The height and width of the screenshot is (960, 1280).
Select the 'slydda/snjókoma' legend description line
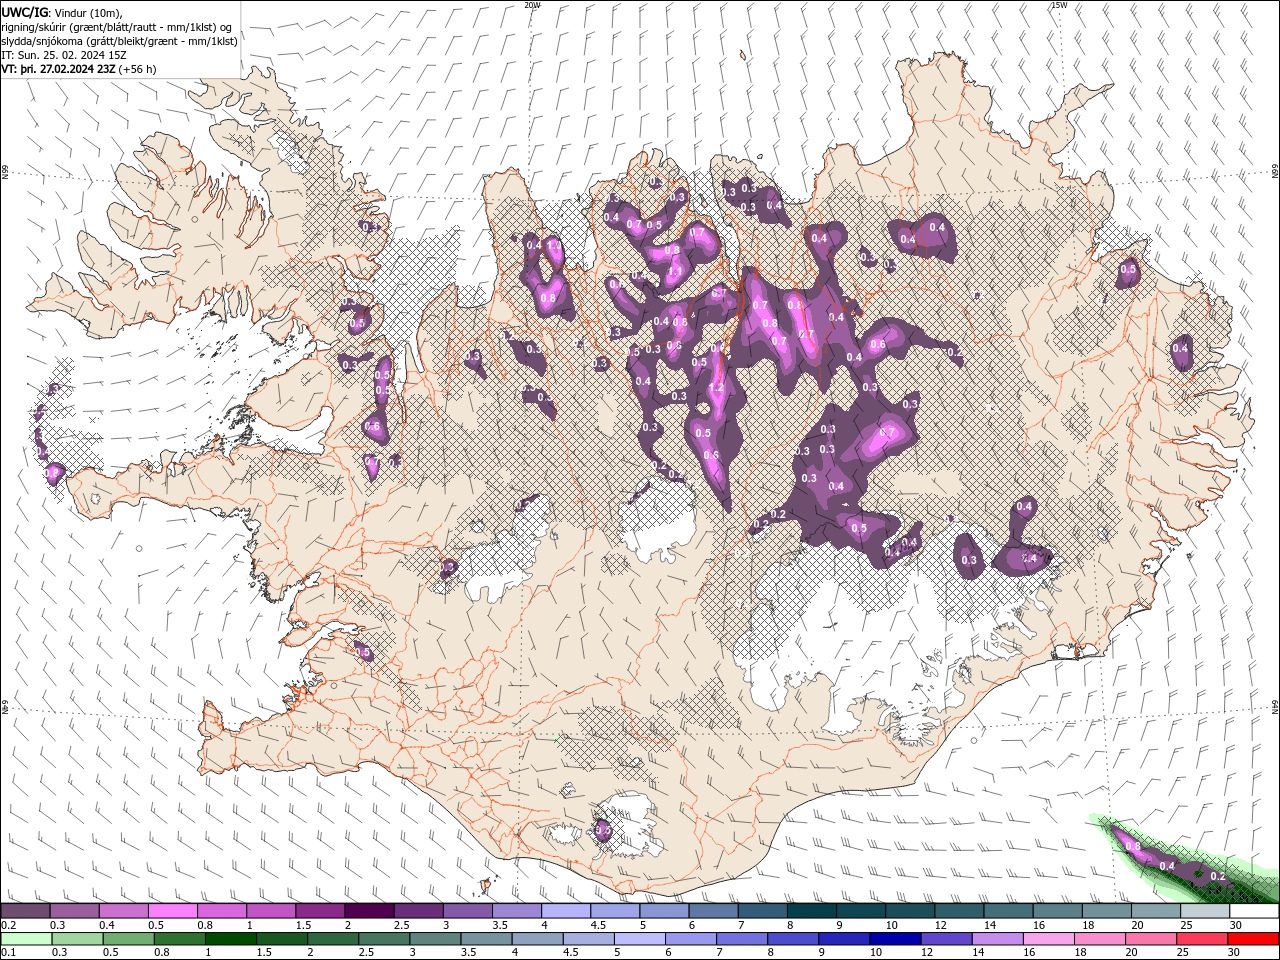(119, 41)
